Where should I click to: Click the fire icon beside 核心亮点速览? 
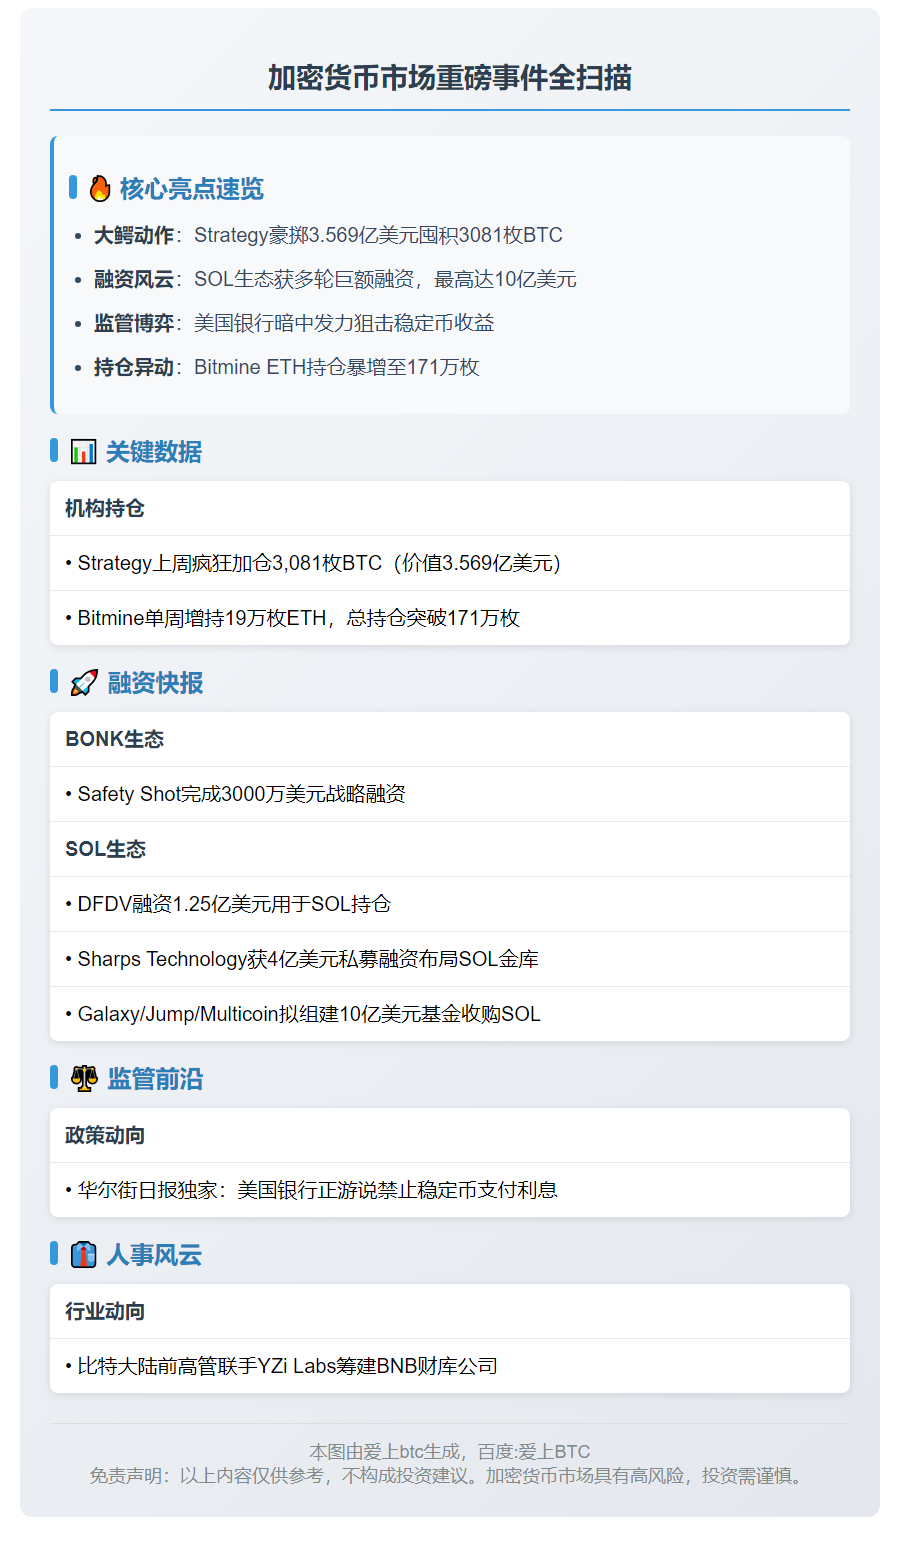[99, 187]
